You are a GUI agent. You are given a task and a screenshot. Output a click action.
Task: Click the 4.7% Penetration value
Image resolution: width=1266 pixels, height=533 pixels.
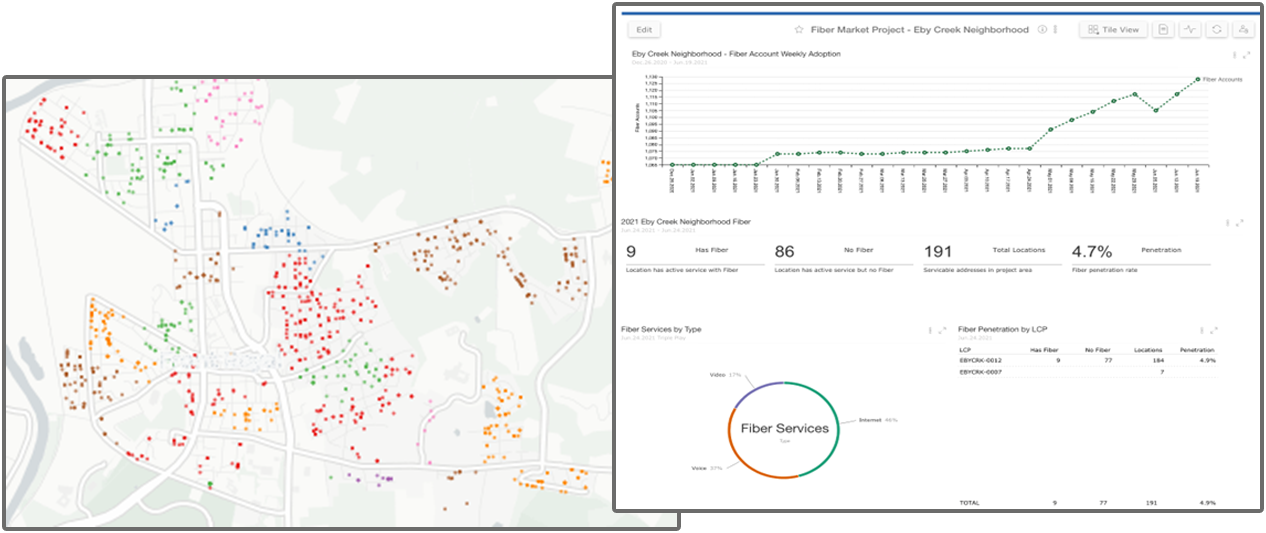point(1092,252)
